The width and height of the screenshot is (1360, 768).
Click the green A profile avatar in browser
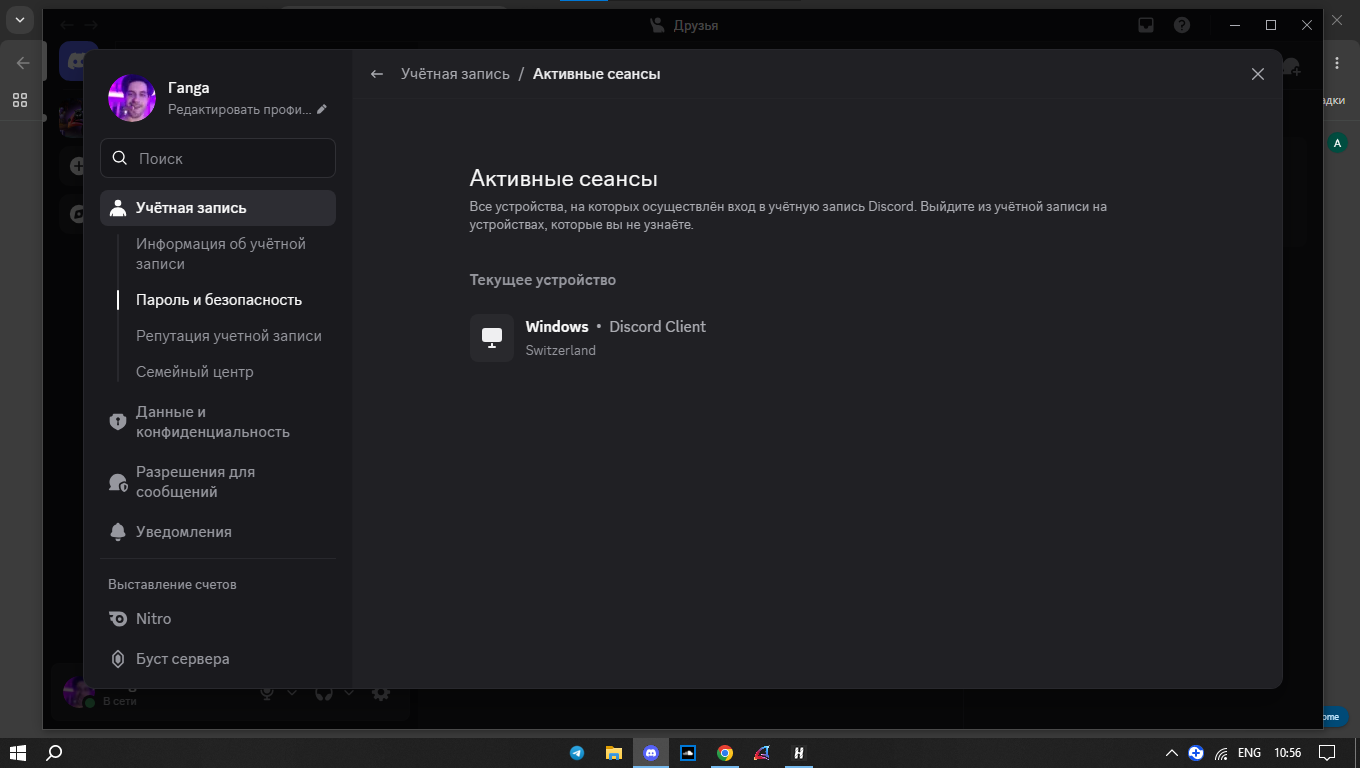coord(1337,143)
